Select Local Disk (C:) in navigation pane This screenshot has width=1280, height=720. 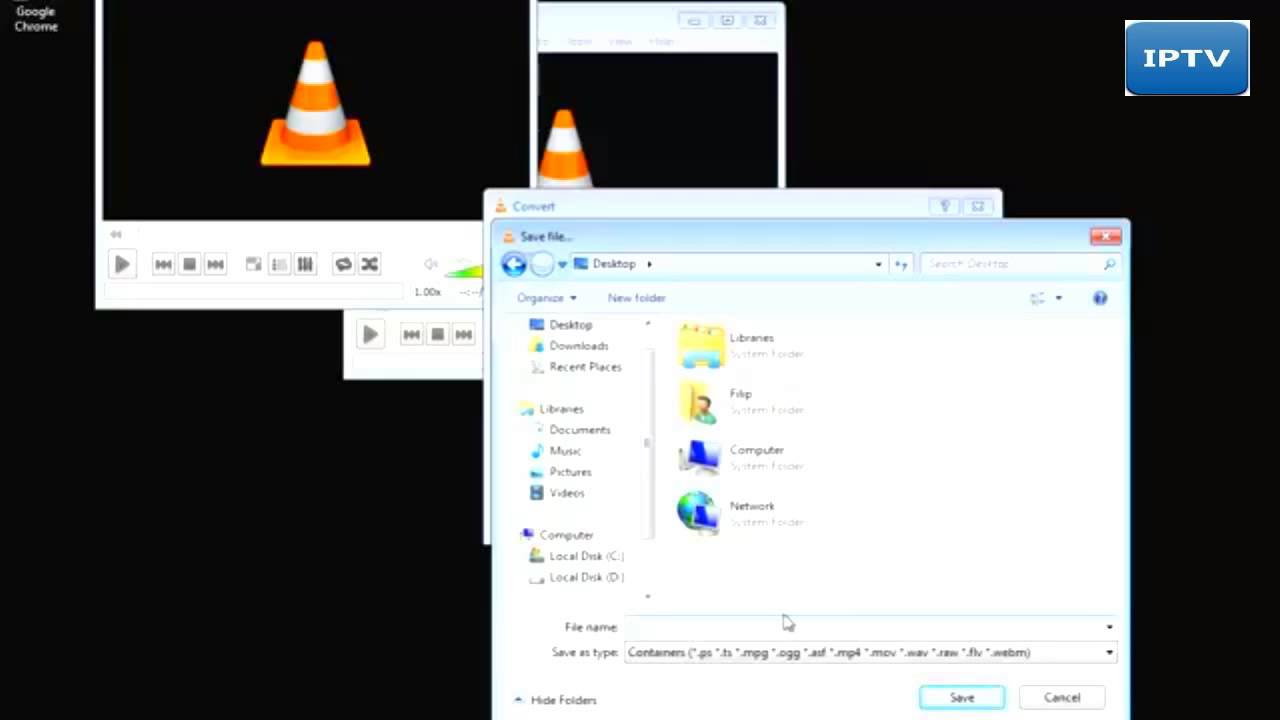(x=586, y=556)
